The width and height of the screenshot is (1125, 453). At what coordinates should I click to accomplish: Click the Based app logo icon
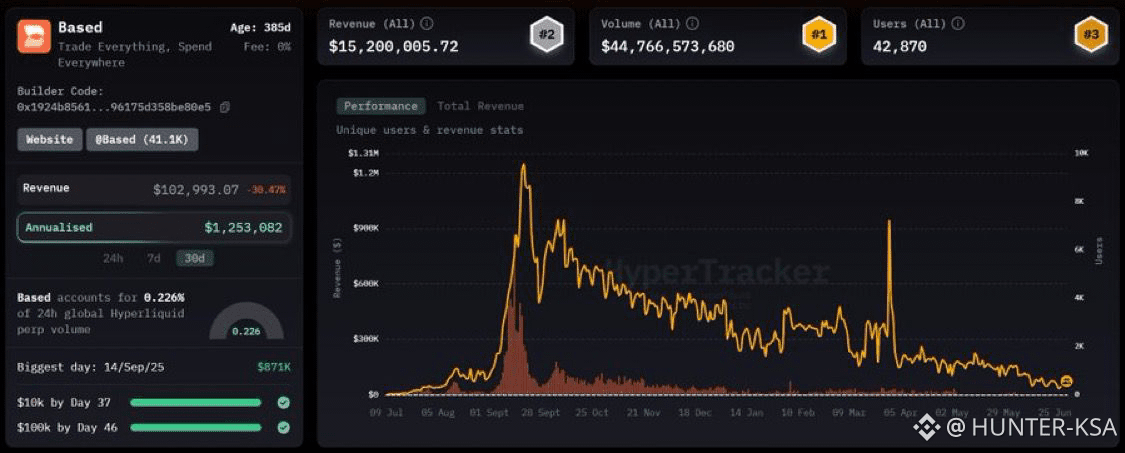click(x=34, y=35)
